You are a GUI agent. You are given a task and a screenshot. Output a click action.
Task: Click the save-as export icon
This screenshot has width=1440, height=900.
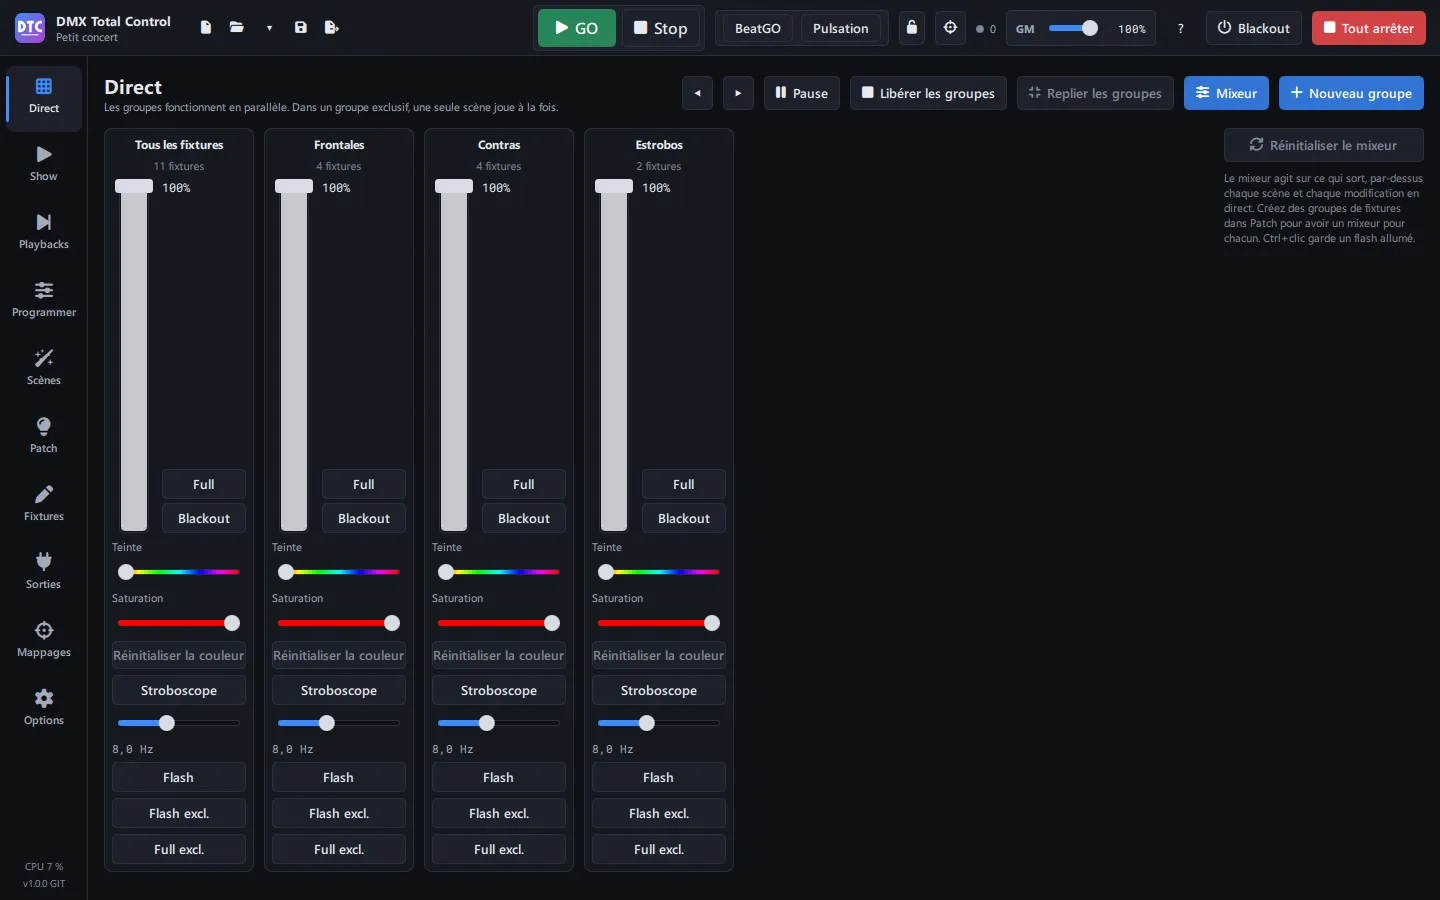[332, 28]
